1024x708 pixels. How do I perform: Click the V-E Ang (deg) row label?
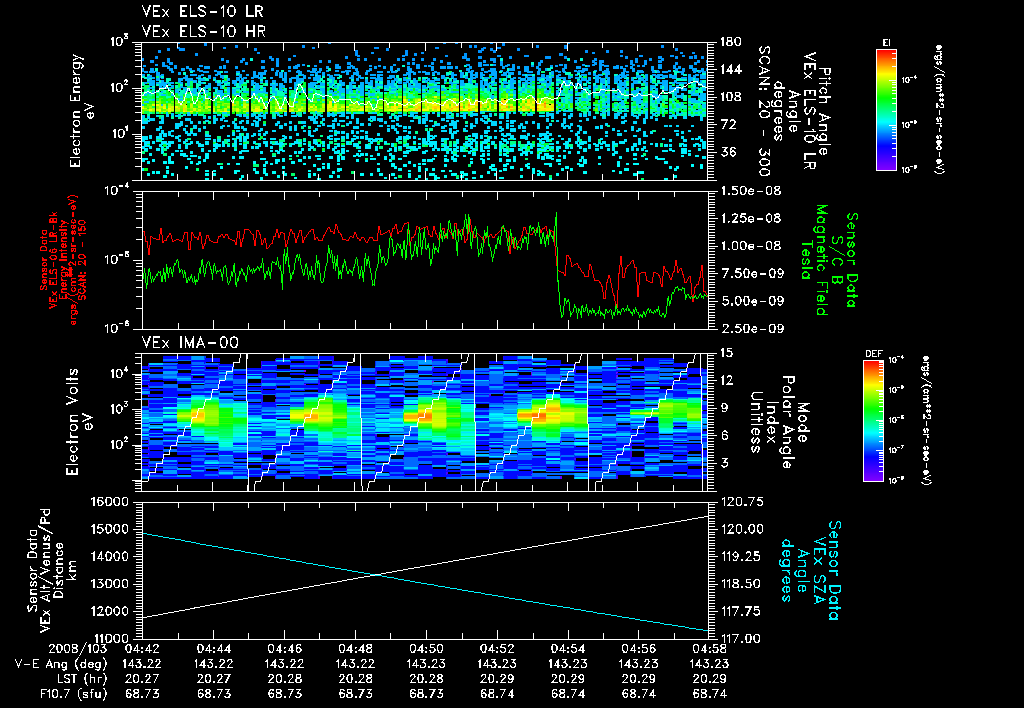(x=61, y=664)
